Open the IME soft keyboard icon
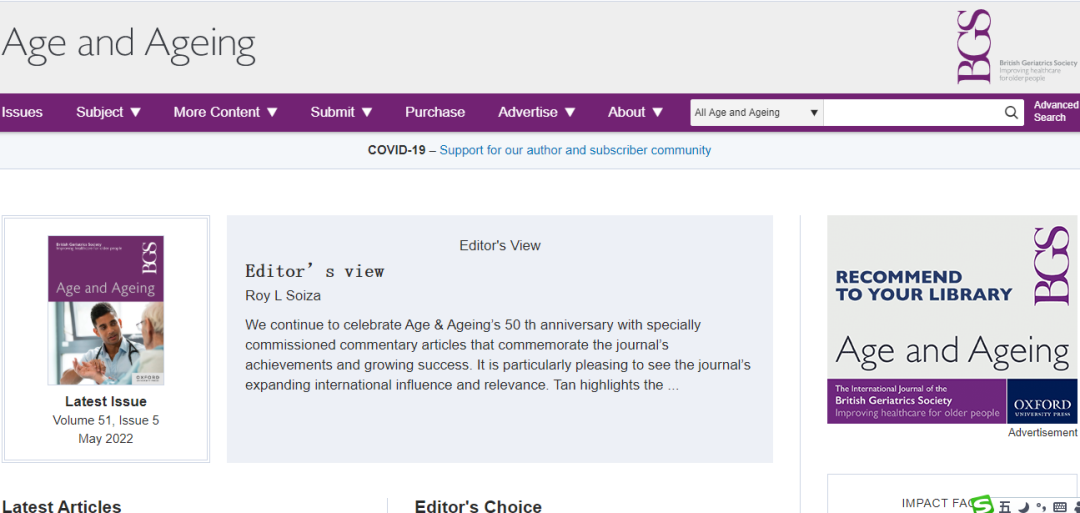 [1059, 506]
